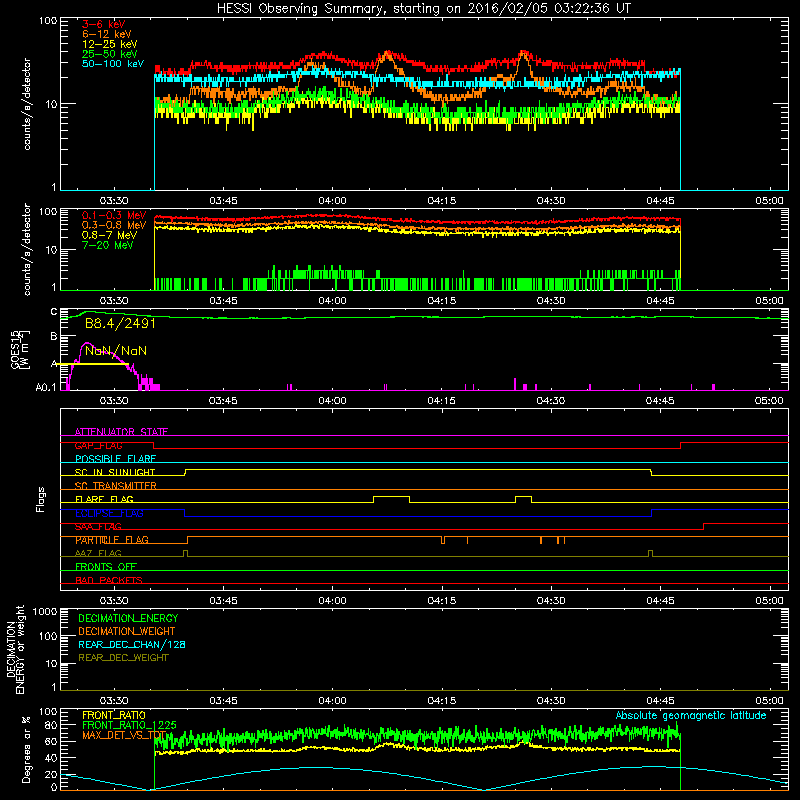
Task: Click the REAR_DEC_CHAN/128 legend label
Action: pyautogui.click(x=132, y=644)
